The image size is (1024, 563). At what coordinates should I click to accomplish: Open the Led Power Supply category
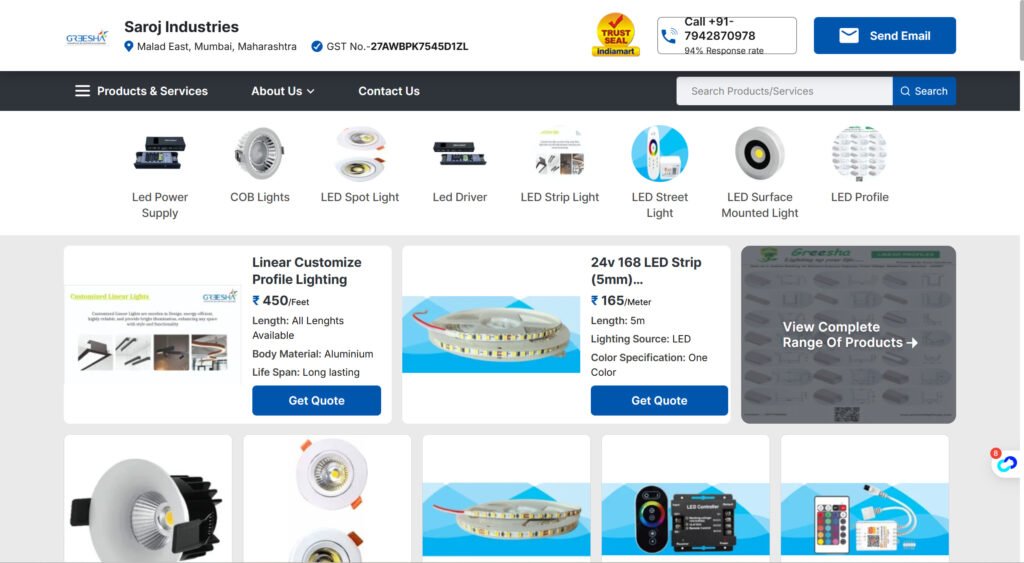click(159, 204)
